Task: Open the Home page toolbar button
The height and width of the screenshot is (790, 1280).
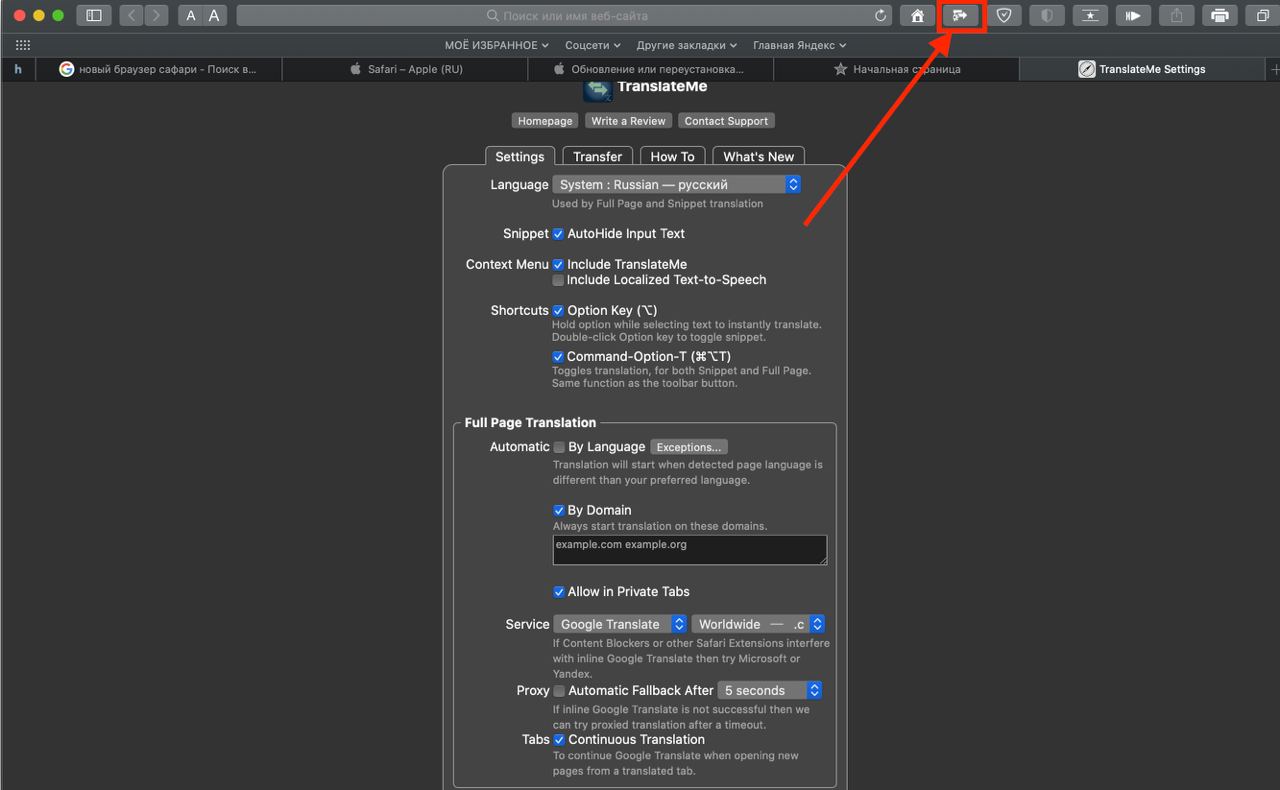Action: coord(917,15)
